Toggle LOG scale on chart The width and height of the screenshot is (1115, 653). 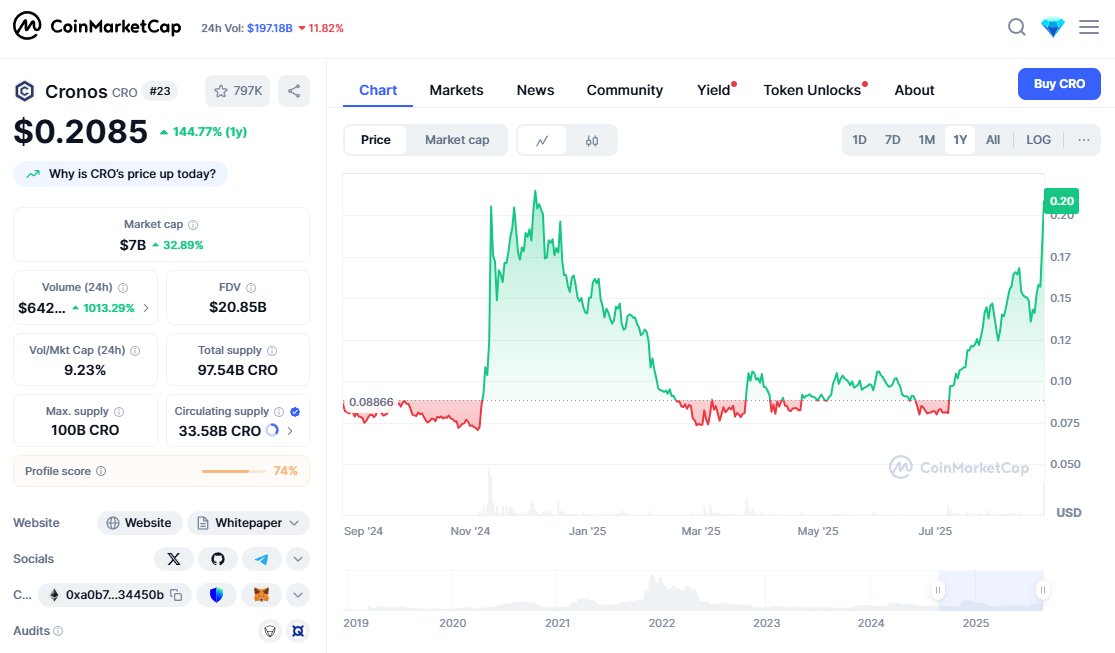tap(1038, 140)
